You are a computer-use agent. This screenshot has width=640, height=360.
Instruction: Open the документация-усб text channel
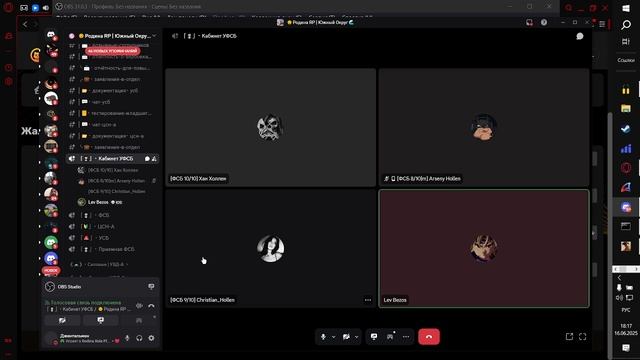click(113, 91)
